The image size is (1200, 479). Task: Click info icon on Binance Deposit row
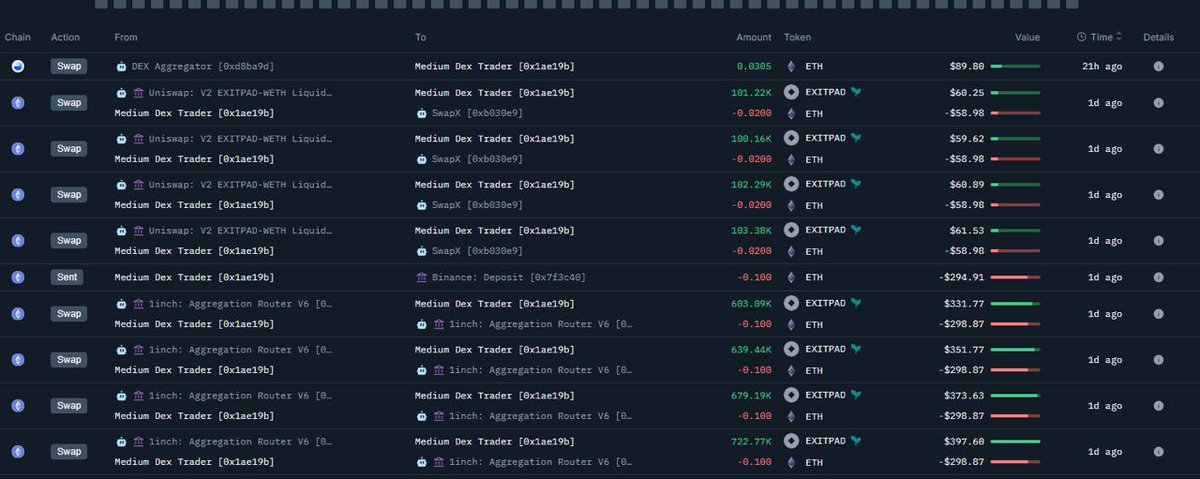1158,277
